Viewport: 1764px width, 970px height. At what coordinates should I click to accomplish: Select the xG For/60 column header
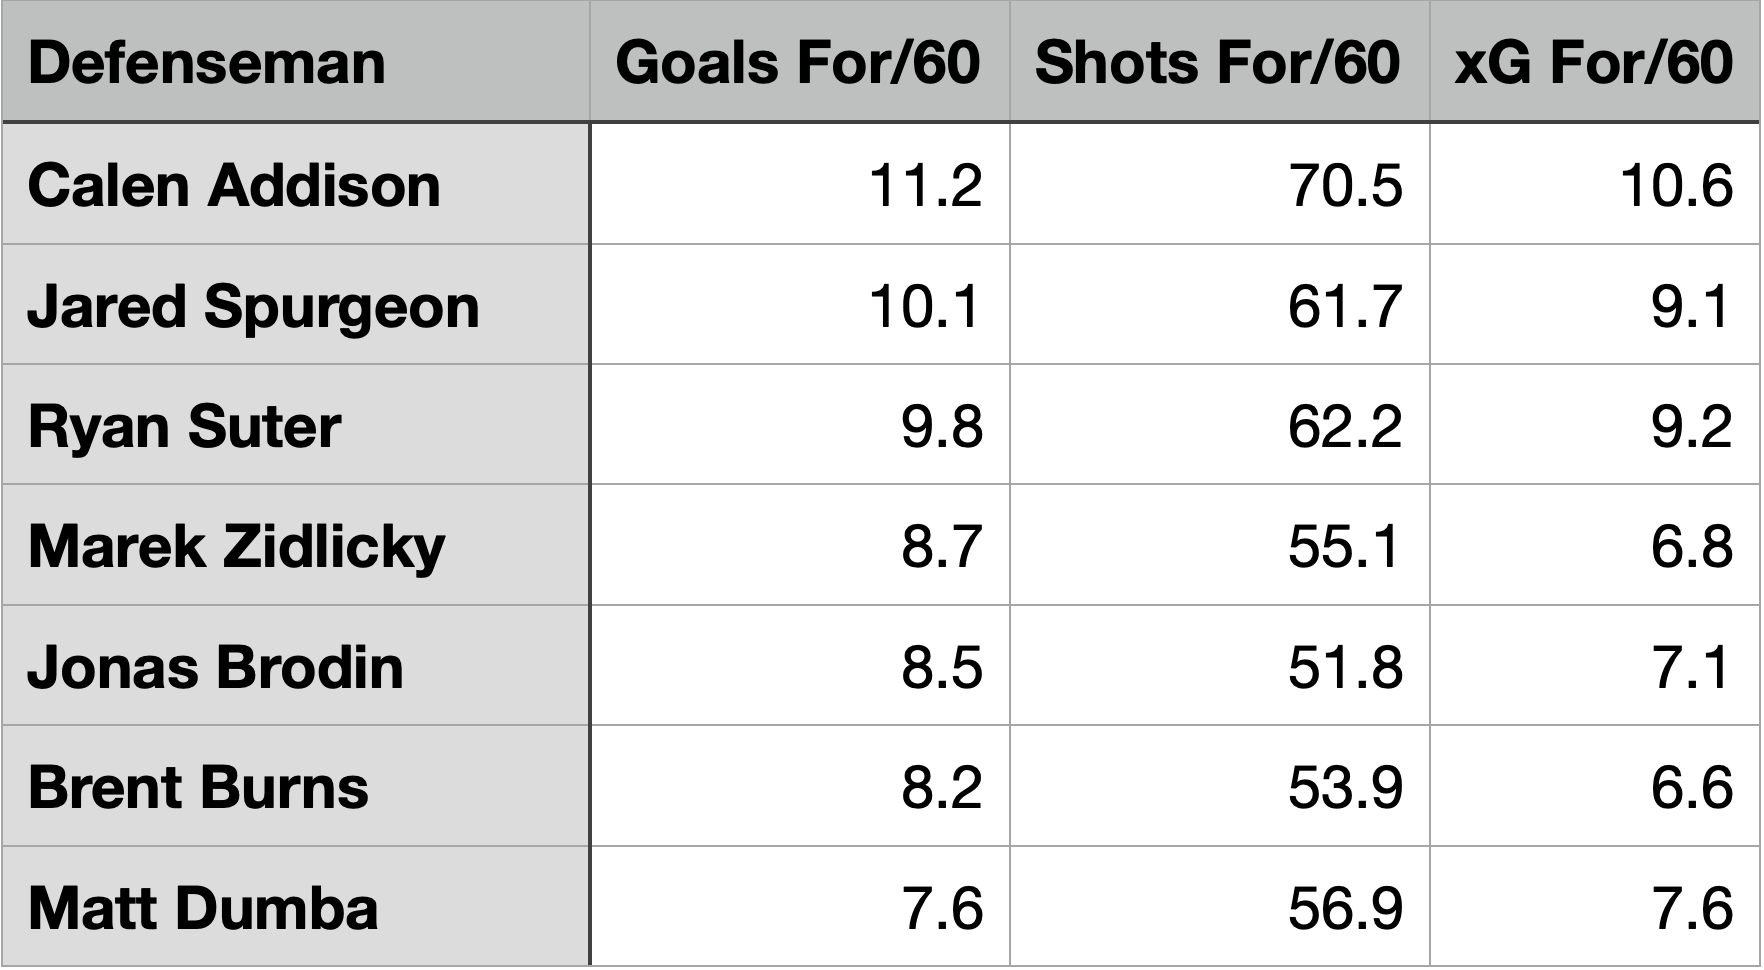click(1593, 63)
